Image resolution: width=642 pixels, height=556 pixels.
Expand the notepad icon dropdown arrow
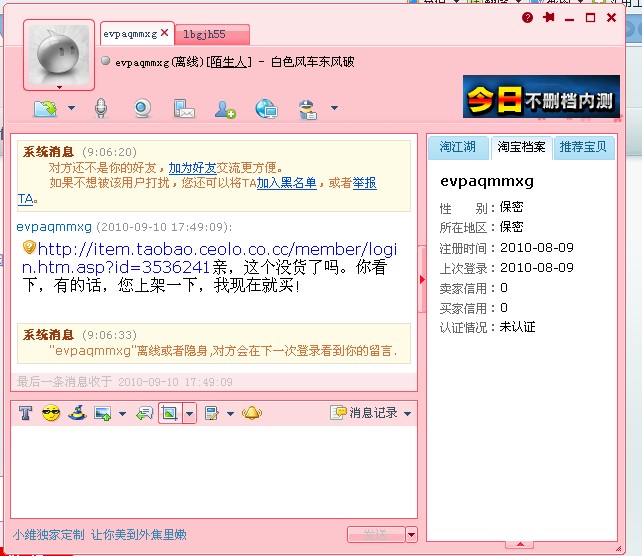(x=231, y=414)
